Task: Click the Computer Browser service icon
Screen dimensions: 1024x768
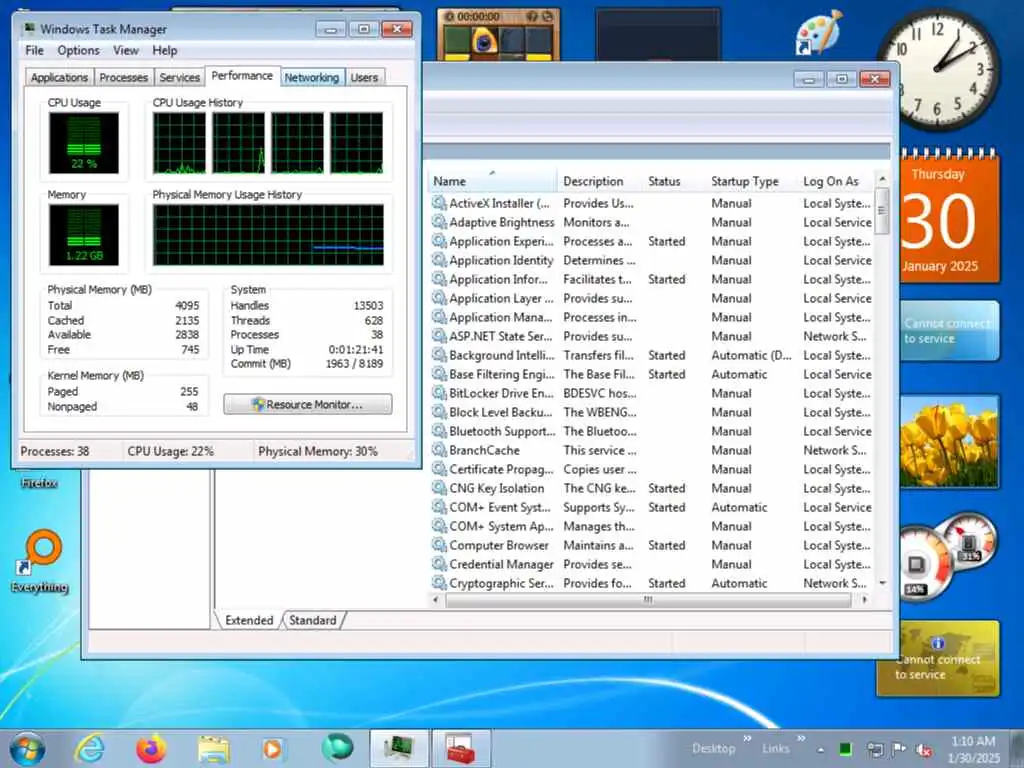Action: pyautogui.click(x=440, y=545)
